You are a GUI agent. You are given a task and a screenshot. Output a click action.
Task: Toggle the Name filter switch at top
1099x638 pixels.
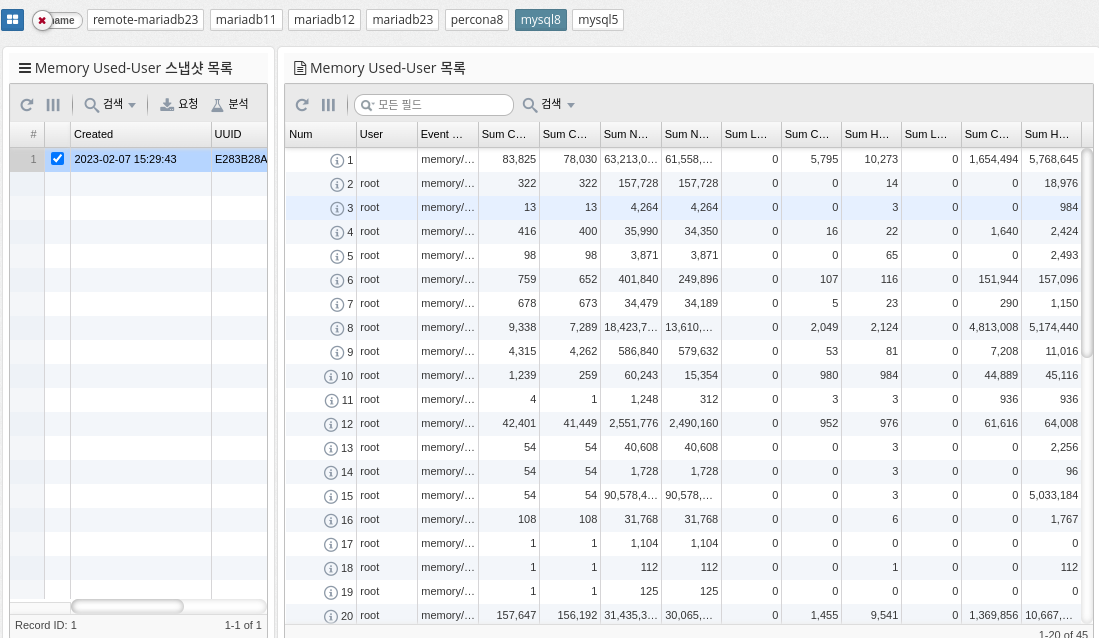point(56,20)
